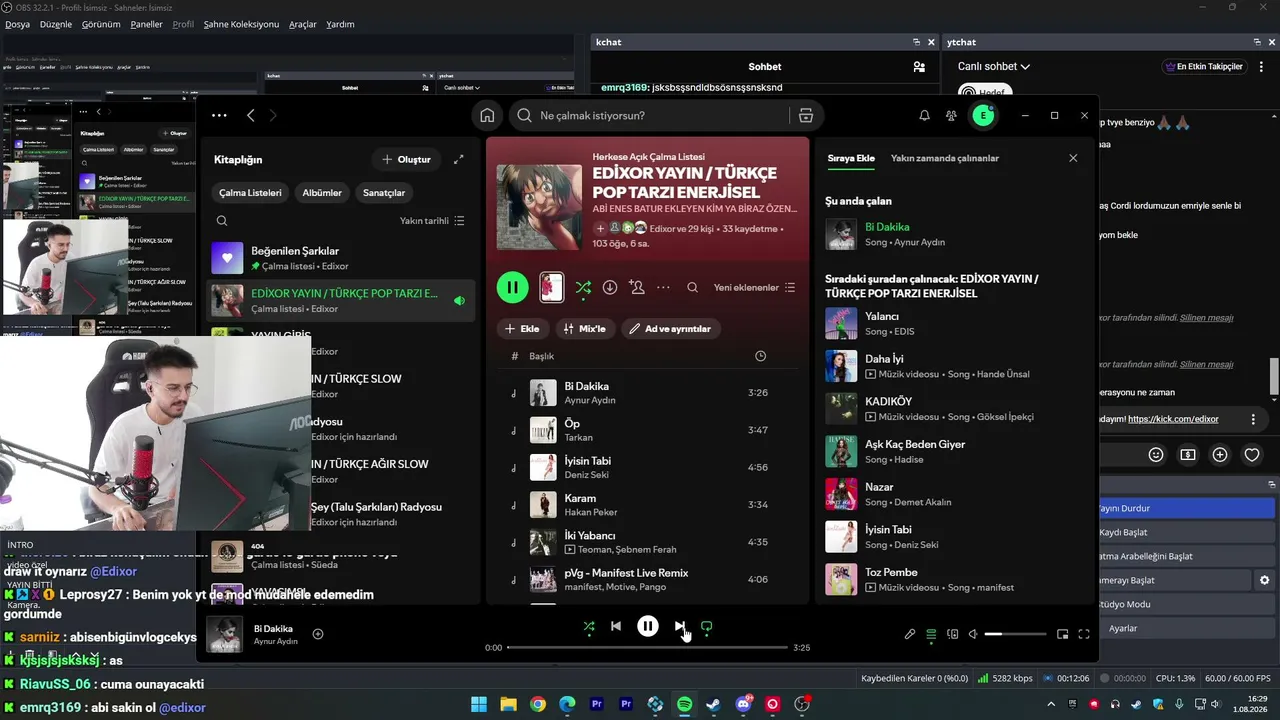Open Ad ve ayrıntılar editor
Image resolution: width=1280 pixels, height=720 pixels.
point(671,329)
